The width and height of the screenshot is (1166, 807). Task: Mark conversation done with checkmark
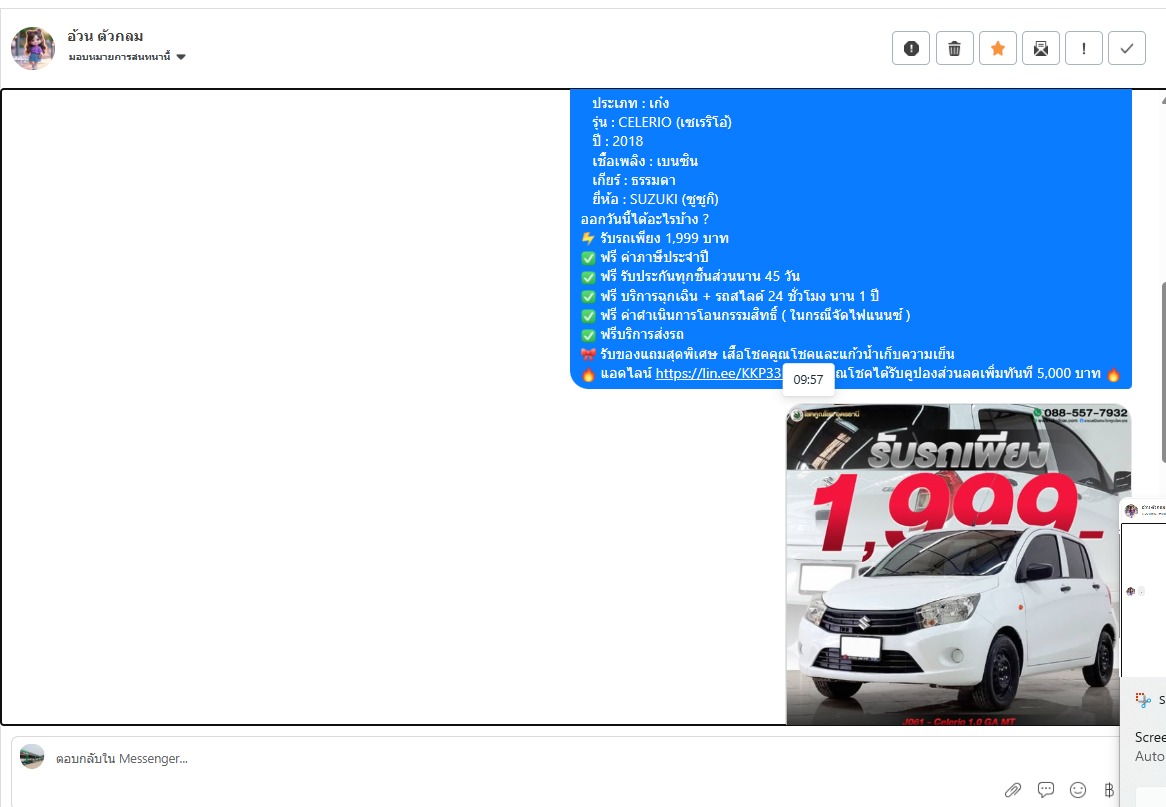[x=1127, y=49]
